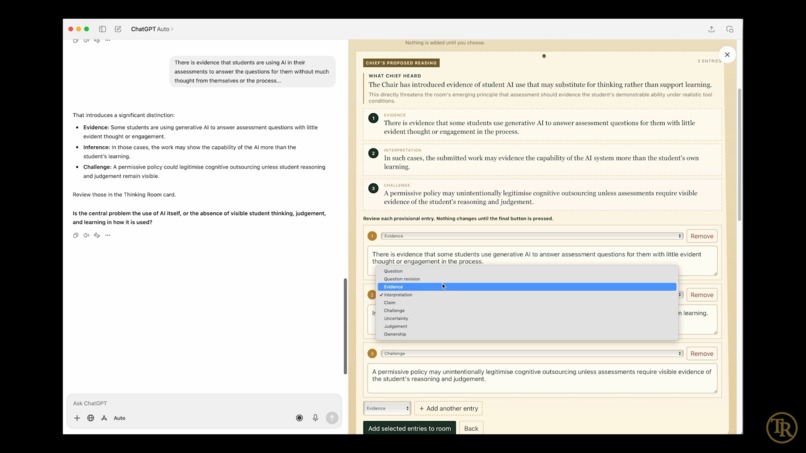The height and width of the screenshot is (453, 806).
Task: Click proposed reading item 2 Interpretation card
Action: click(x=542, y=159)
